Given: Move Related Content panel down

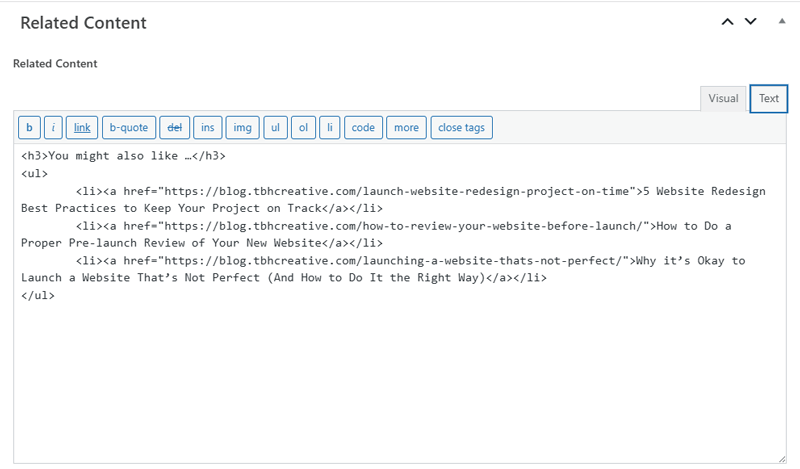Looking at the screenshot, I should click(751, 22).
